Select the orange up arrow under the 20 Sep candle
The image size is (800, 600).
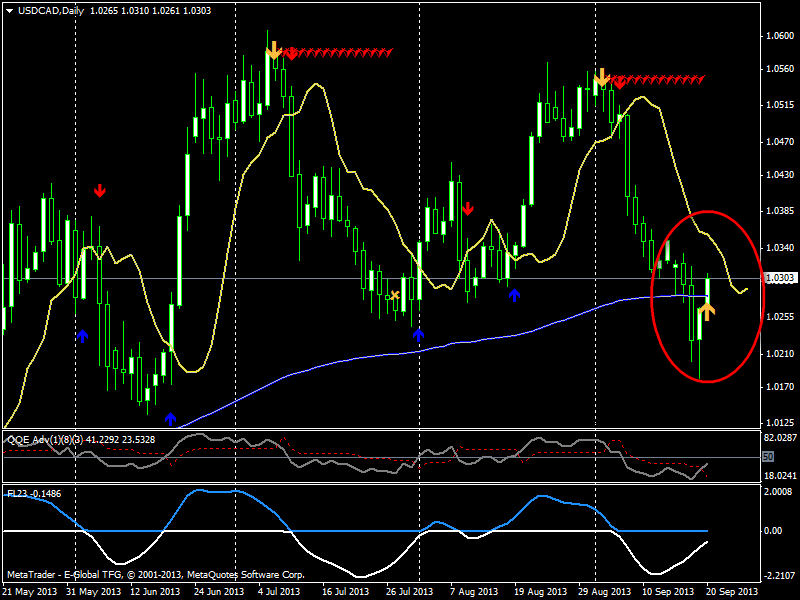point(707,311)
